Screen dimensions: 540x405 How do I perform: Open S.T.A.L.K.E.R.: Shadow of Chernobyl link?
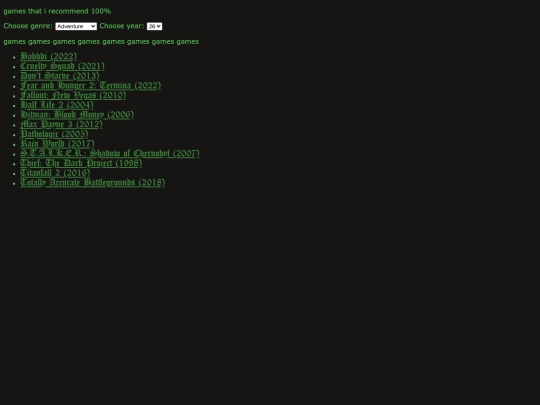[110, 153]
